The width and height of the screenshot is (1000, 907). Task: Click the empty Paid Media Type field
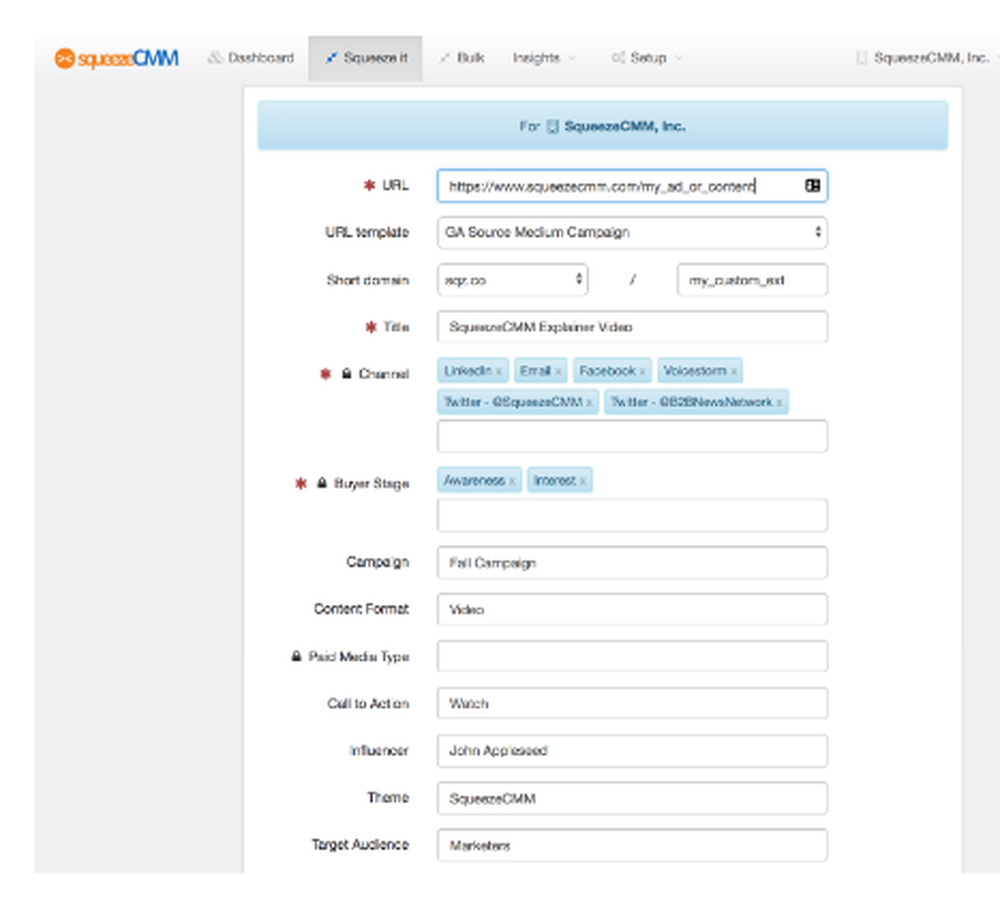pos(632,656)
